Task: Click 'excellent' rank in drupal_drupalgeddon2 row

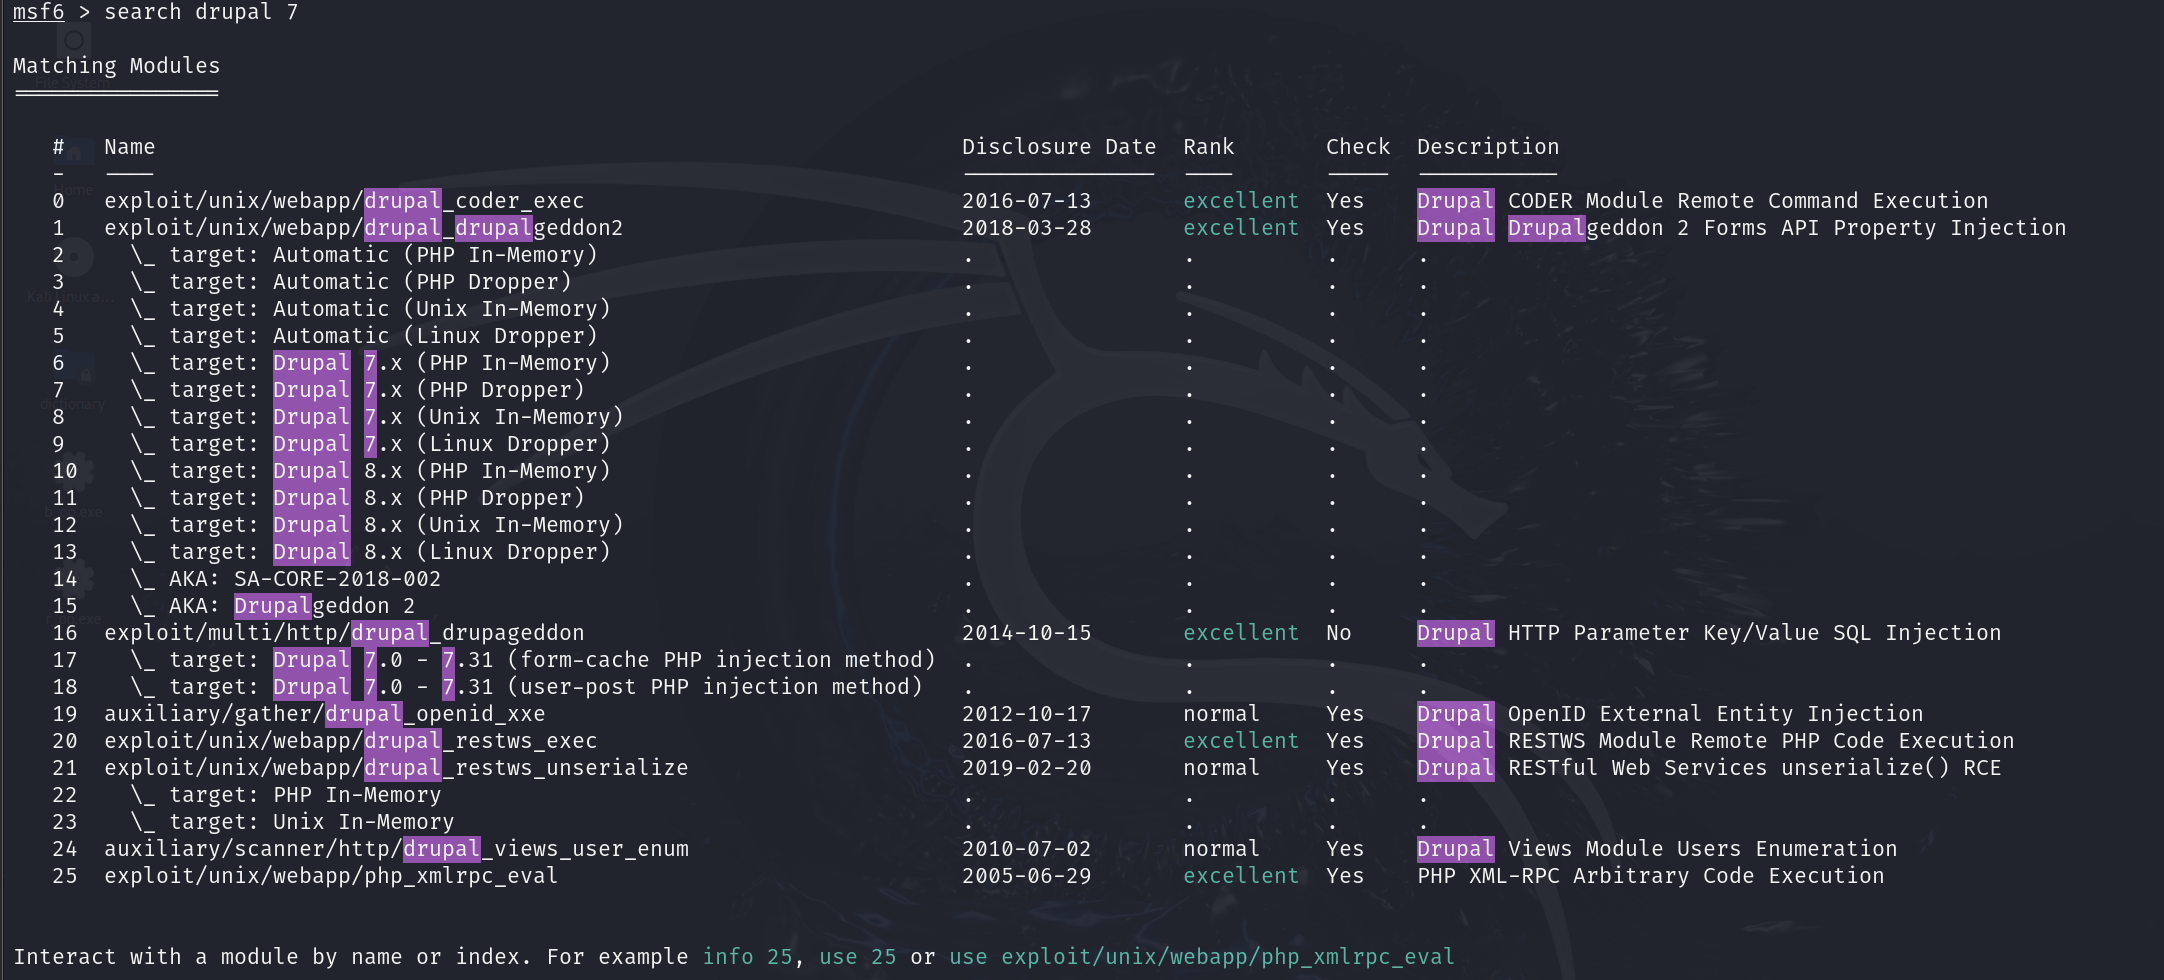Action: point(1241,228)
